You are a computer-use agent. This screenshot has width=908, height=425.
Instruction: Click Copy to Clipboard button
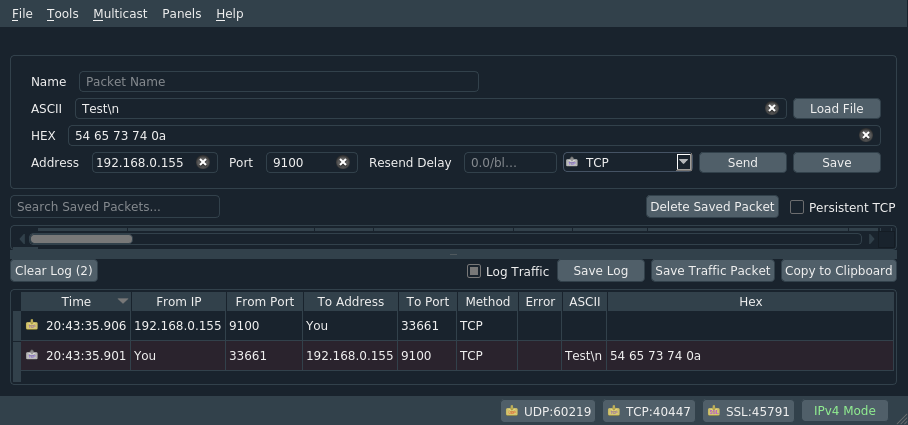point(839,270)
